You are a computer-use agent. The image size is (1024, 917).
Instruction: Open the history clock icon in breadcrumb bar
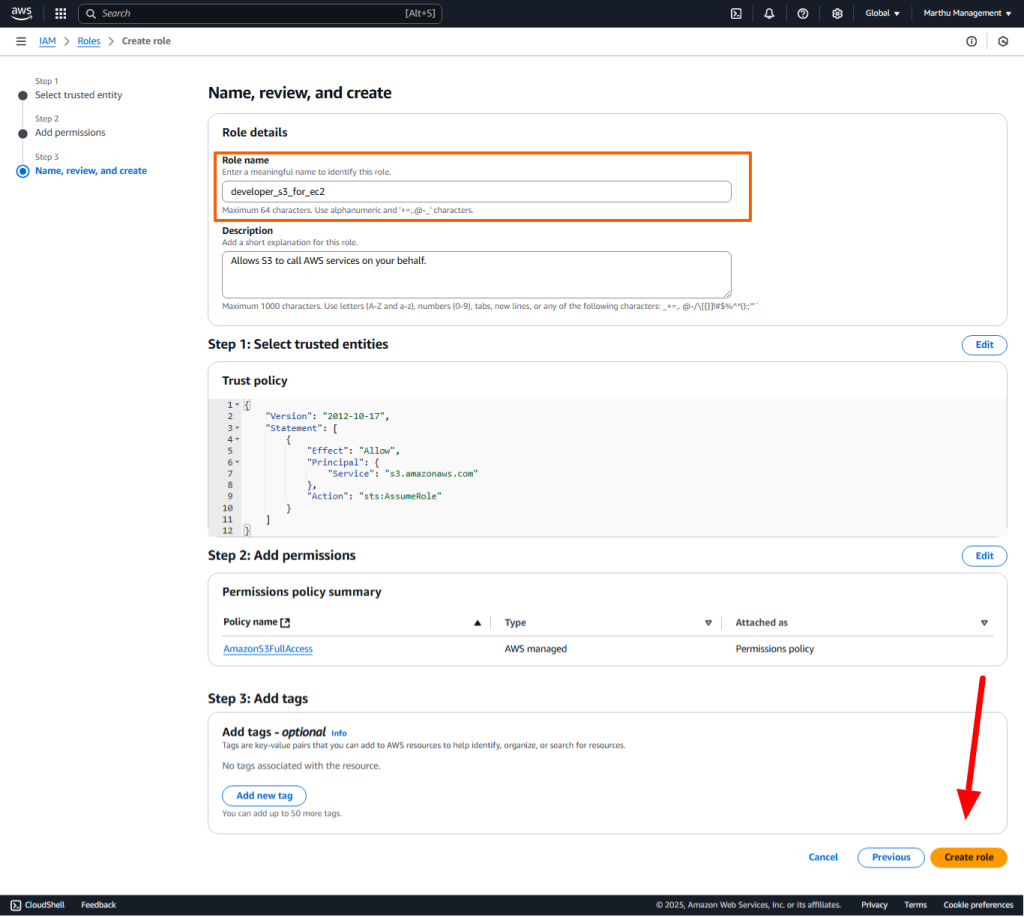[1002, 41]
